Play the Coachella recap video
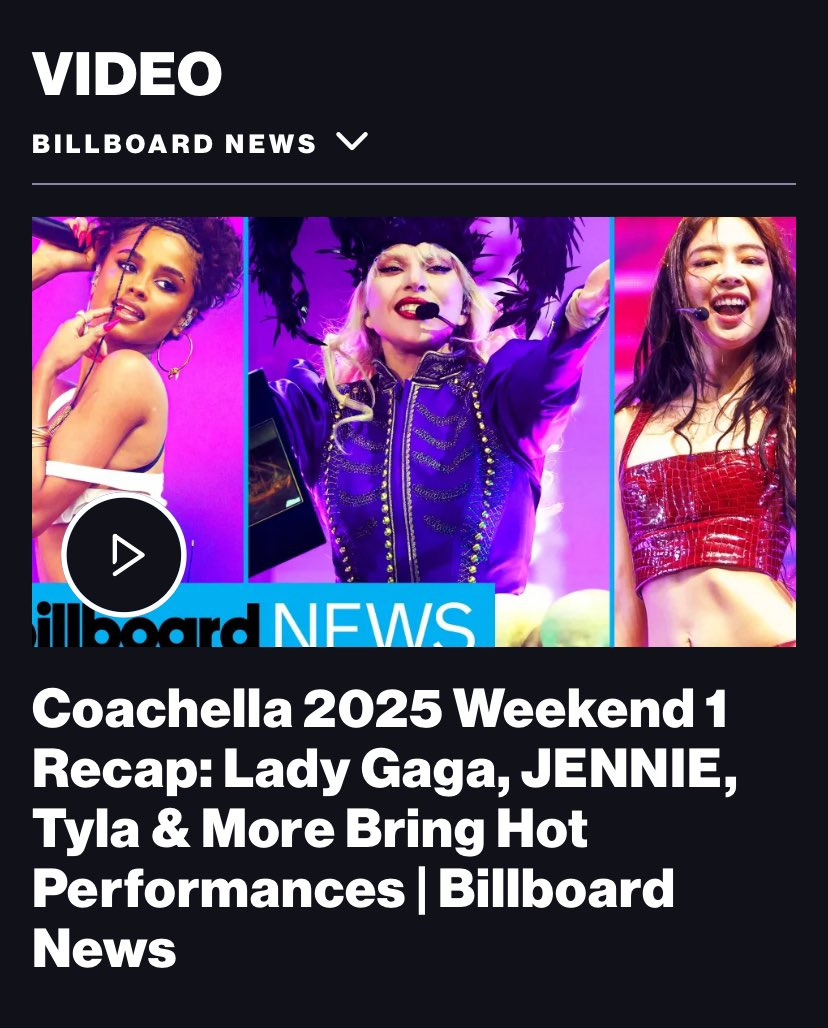Viewport: 828px width, 1028px height. [124, 555]
